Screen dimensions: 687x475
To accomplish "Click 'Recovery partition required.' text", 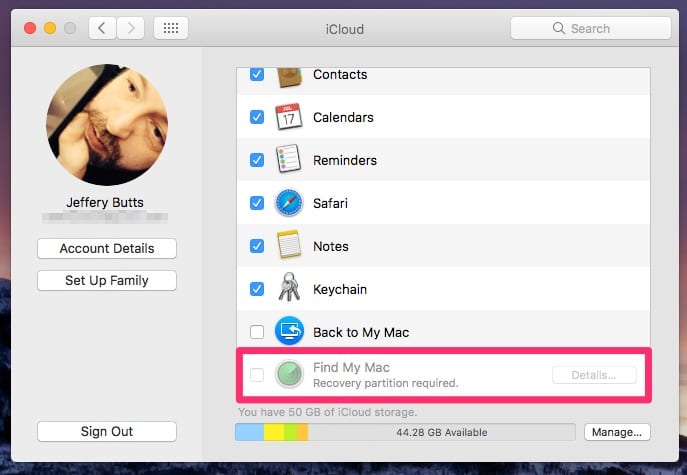I will pyautogui.click(x=386, y=383).
